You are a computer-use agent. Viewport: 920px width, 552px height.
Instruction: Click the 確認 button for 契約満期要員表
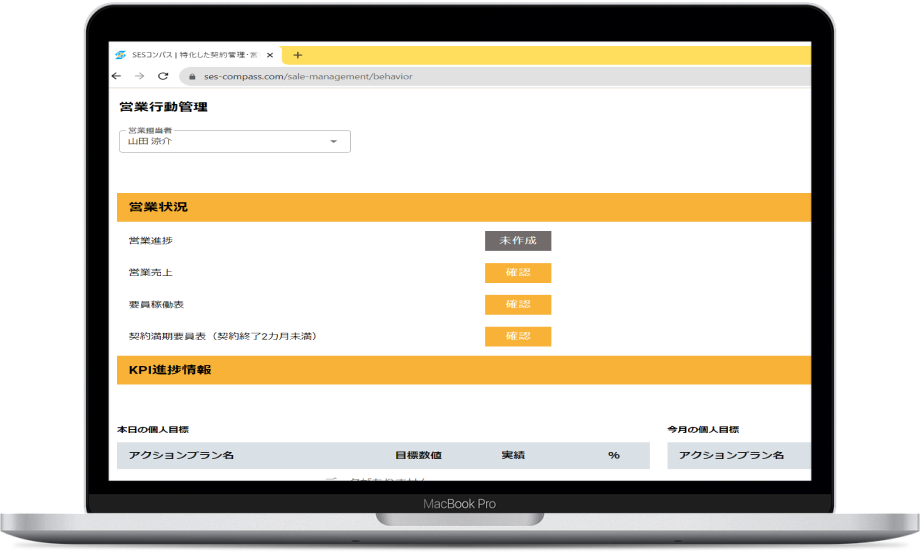coord(518,336)
